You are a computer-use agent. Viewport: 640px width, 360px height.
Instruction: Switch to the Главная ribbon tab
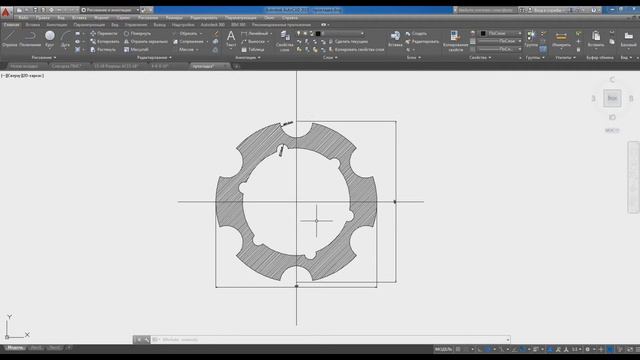[11, 24]
